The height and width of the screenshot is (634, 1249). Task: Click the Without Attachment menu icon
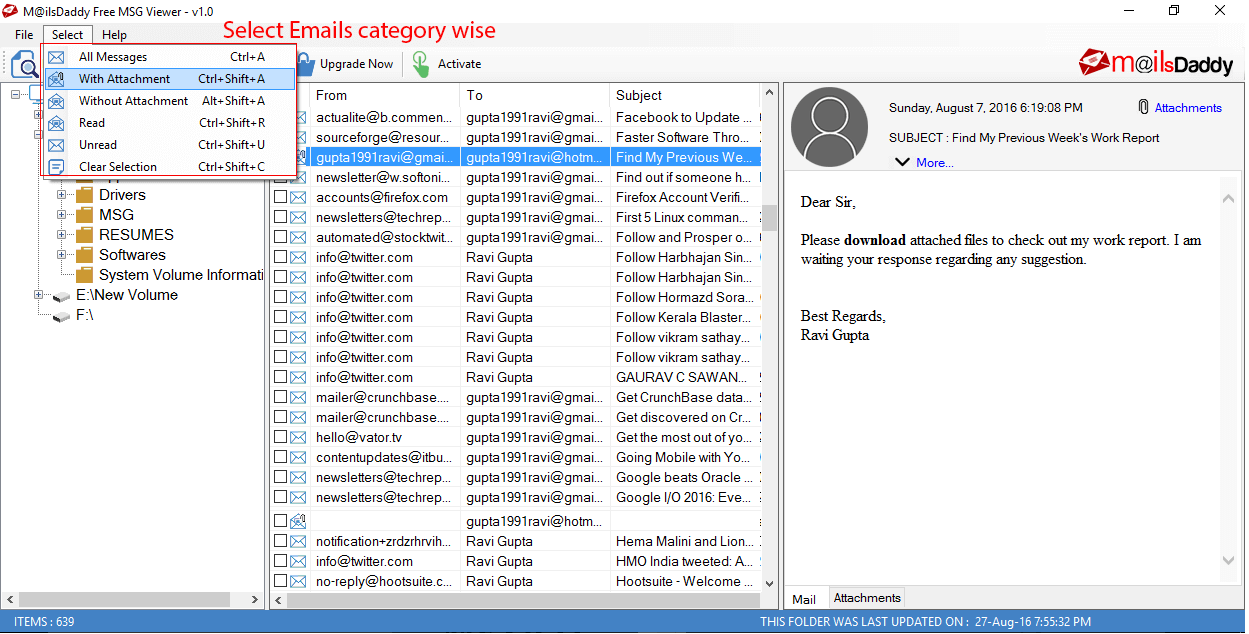[57, 101]
